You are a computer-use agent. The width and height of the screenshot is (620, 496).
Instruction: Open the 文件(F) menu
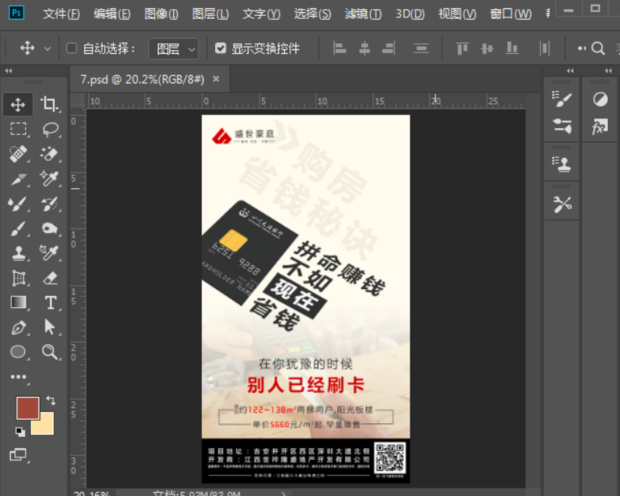pyautogui.click(x=61, y=14)
